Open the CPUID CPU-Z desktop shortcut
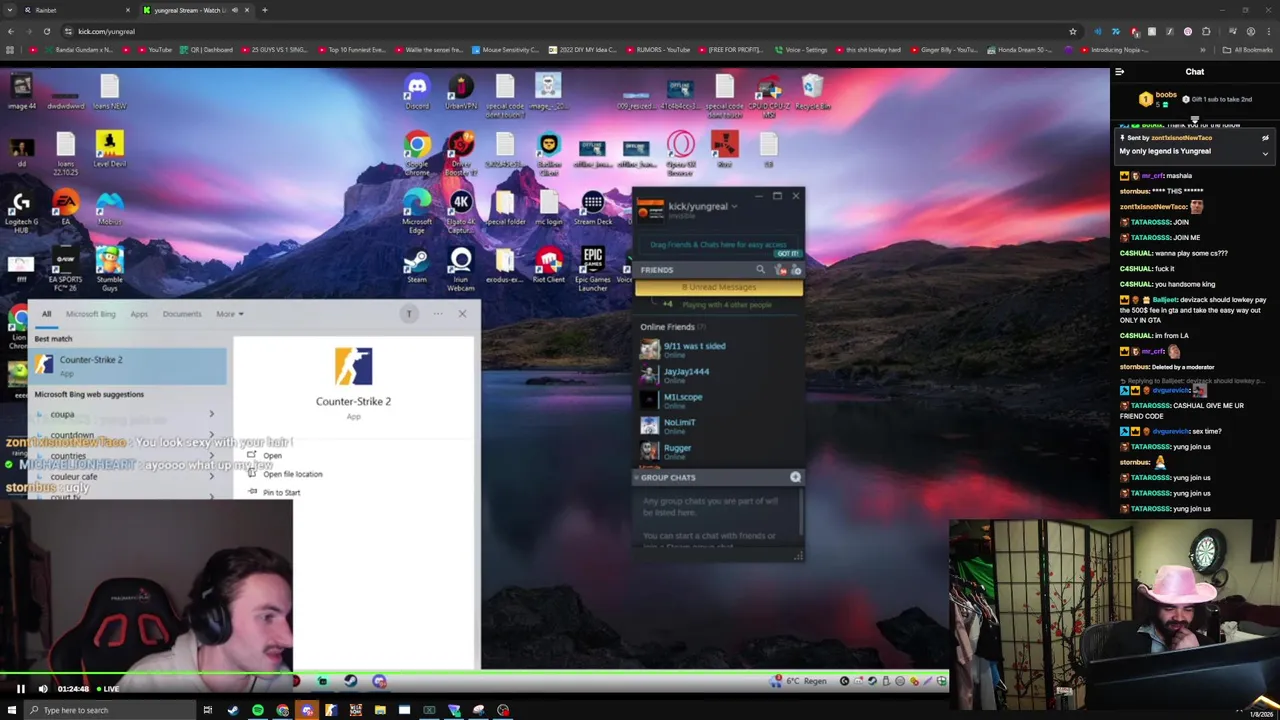Viewport: 1280px width, 720px height. 769,95
